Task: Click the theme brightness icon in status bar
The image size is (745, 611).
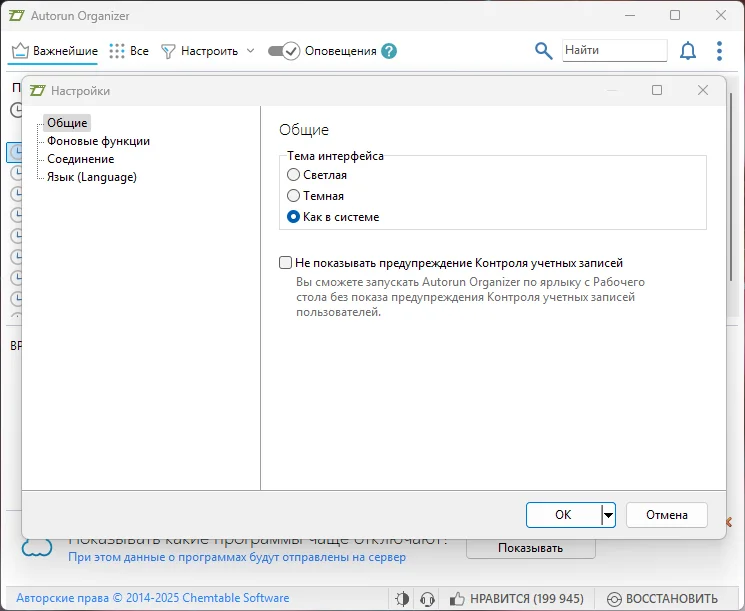Action: (402, 599)
